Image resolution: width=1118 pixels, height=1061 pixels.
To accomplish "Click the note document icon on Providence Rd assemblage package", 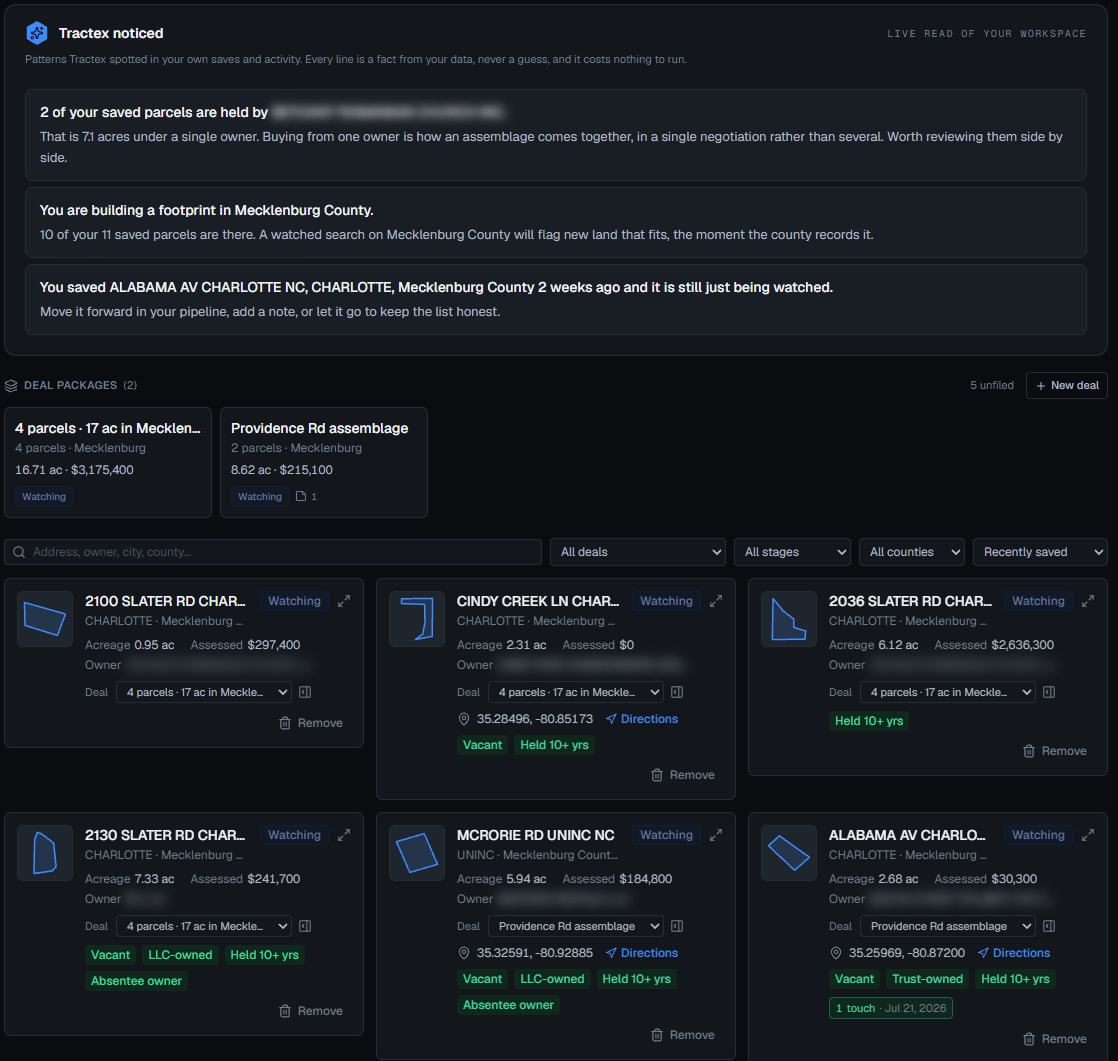I will pos(301,496).
